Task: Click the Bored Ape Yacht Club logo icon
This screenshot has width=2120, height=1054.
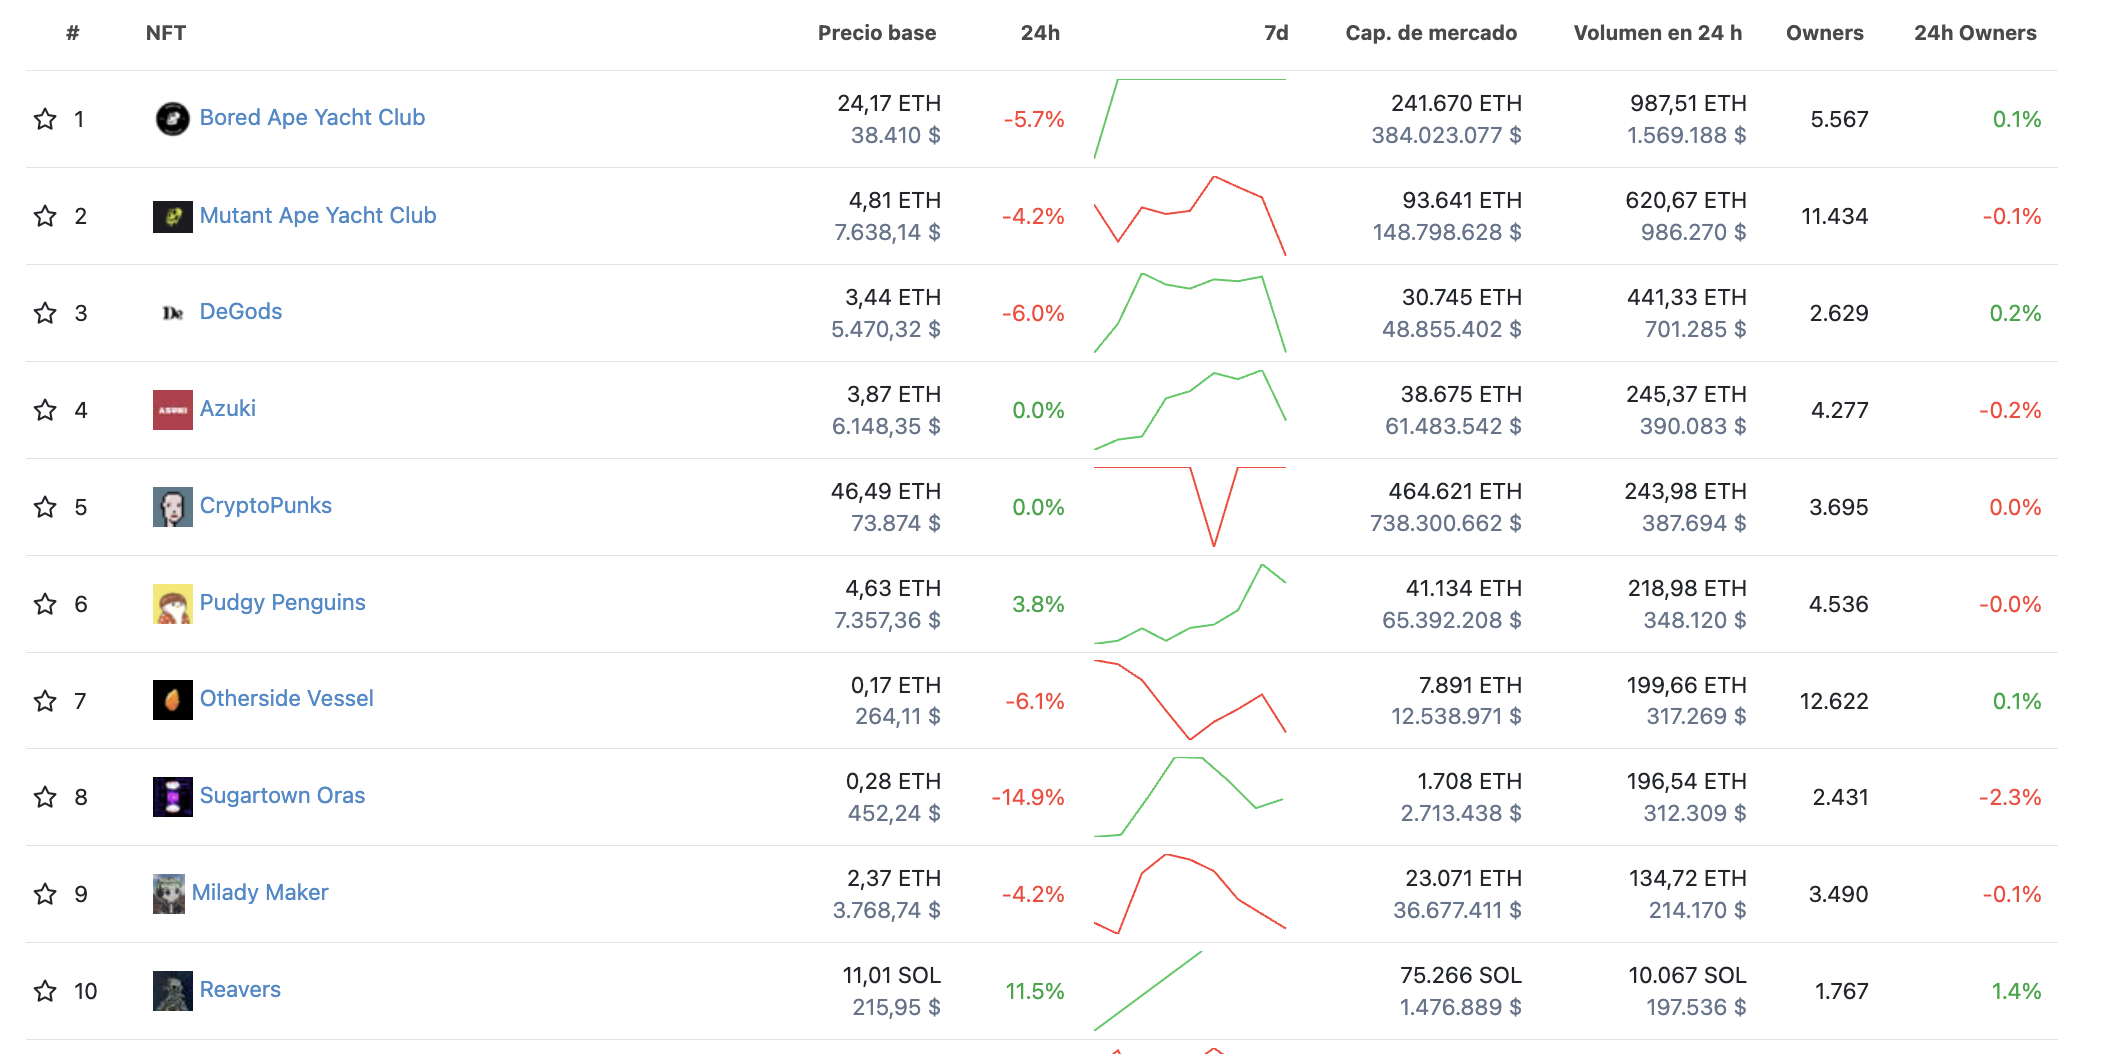Action: pyautogui.click(x=172, y=119)
